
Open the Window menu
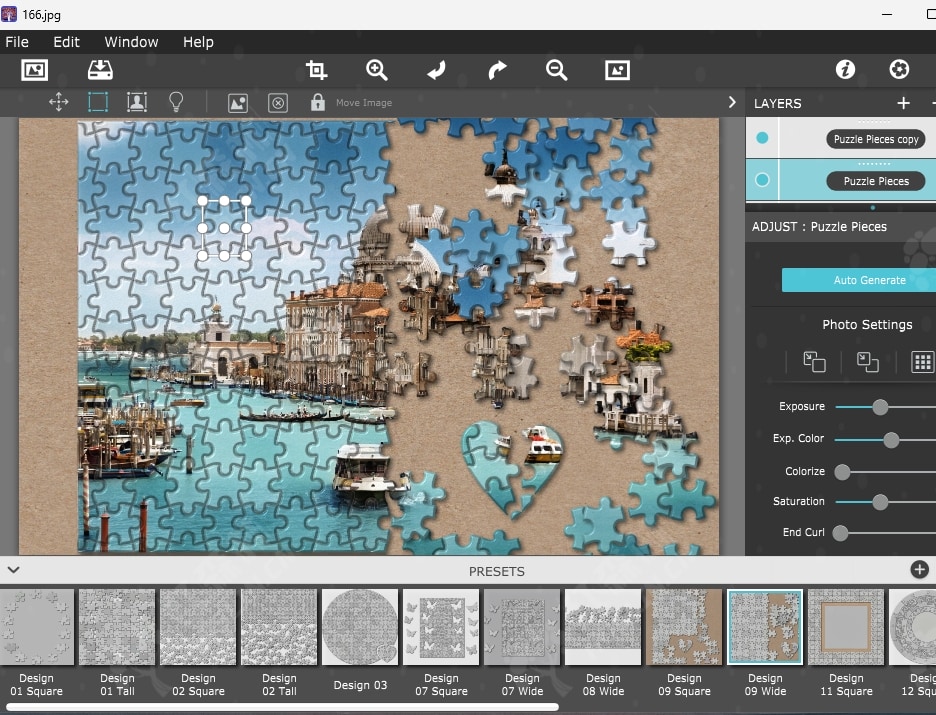[131, 42]
